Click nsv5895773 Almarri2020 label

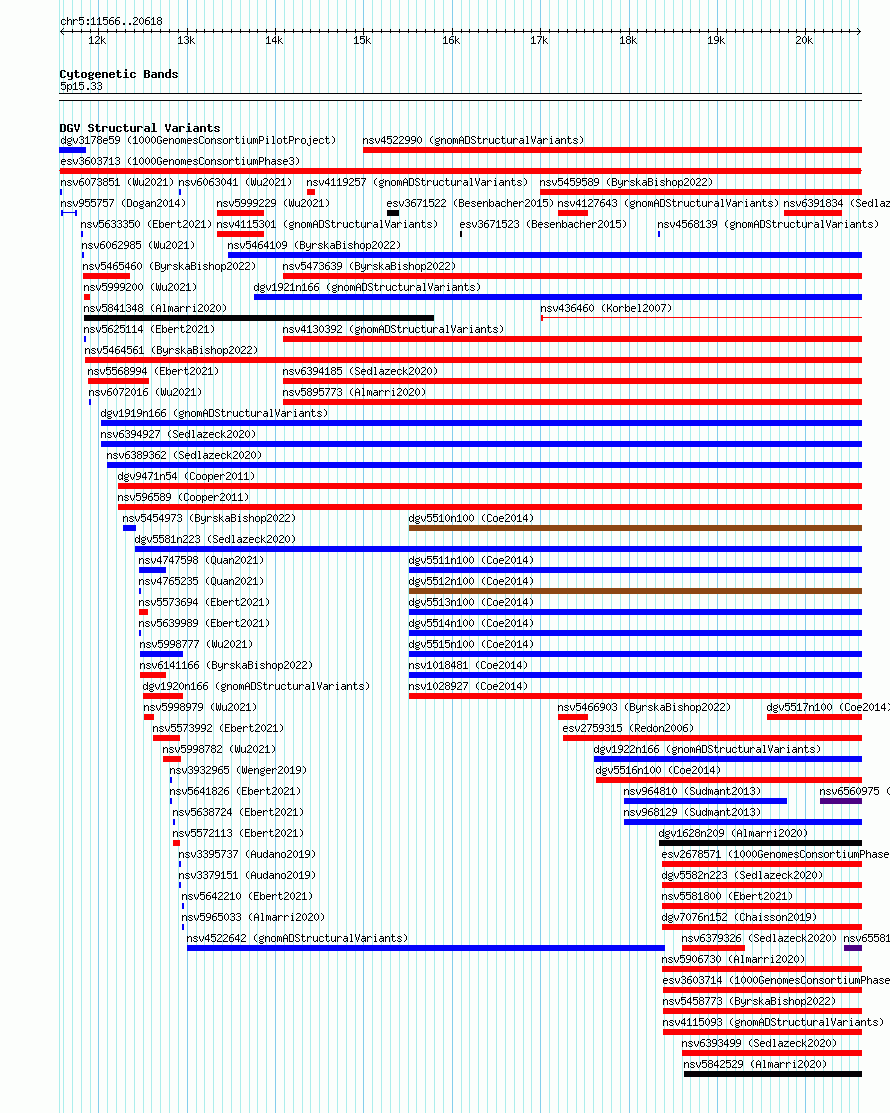[354, 393]
